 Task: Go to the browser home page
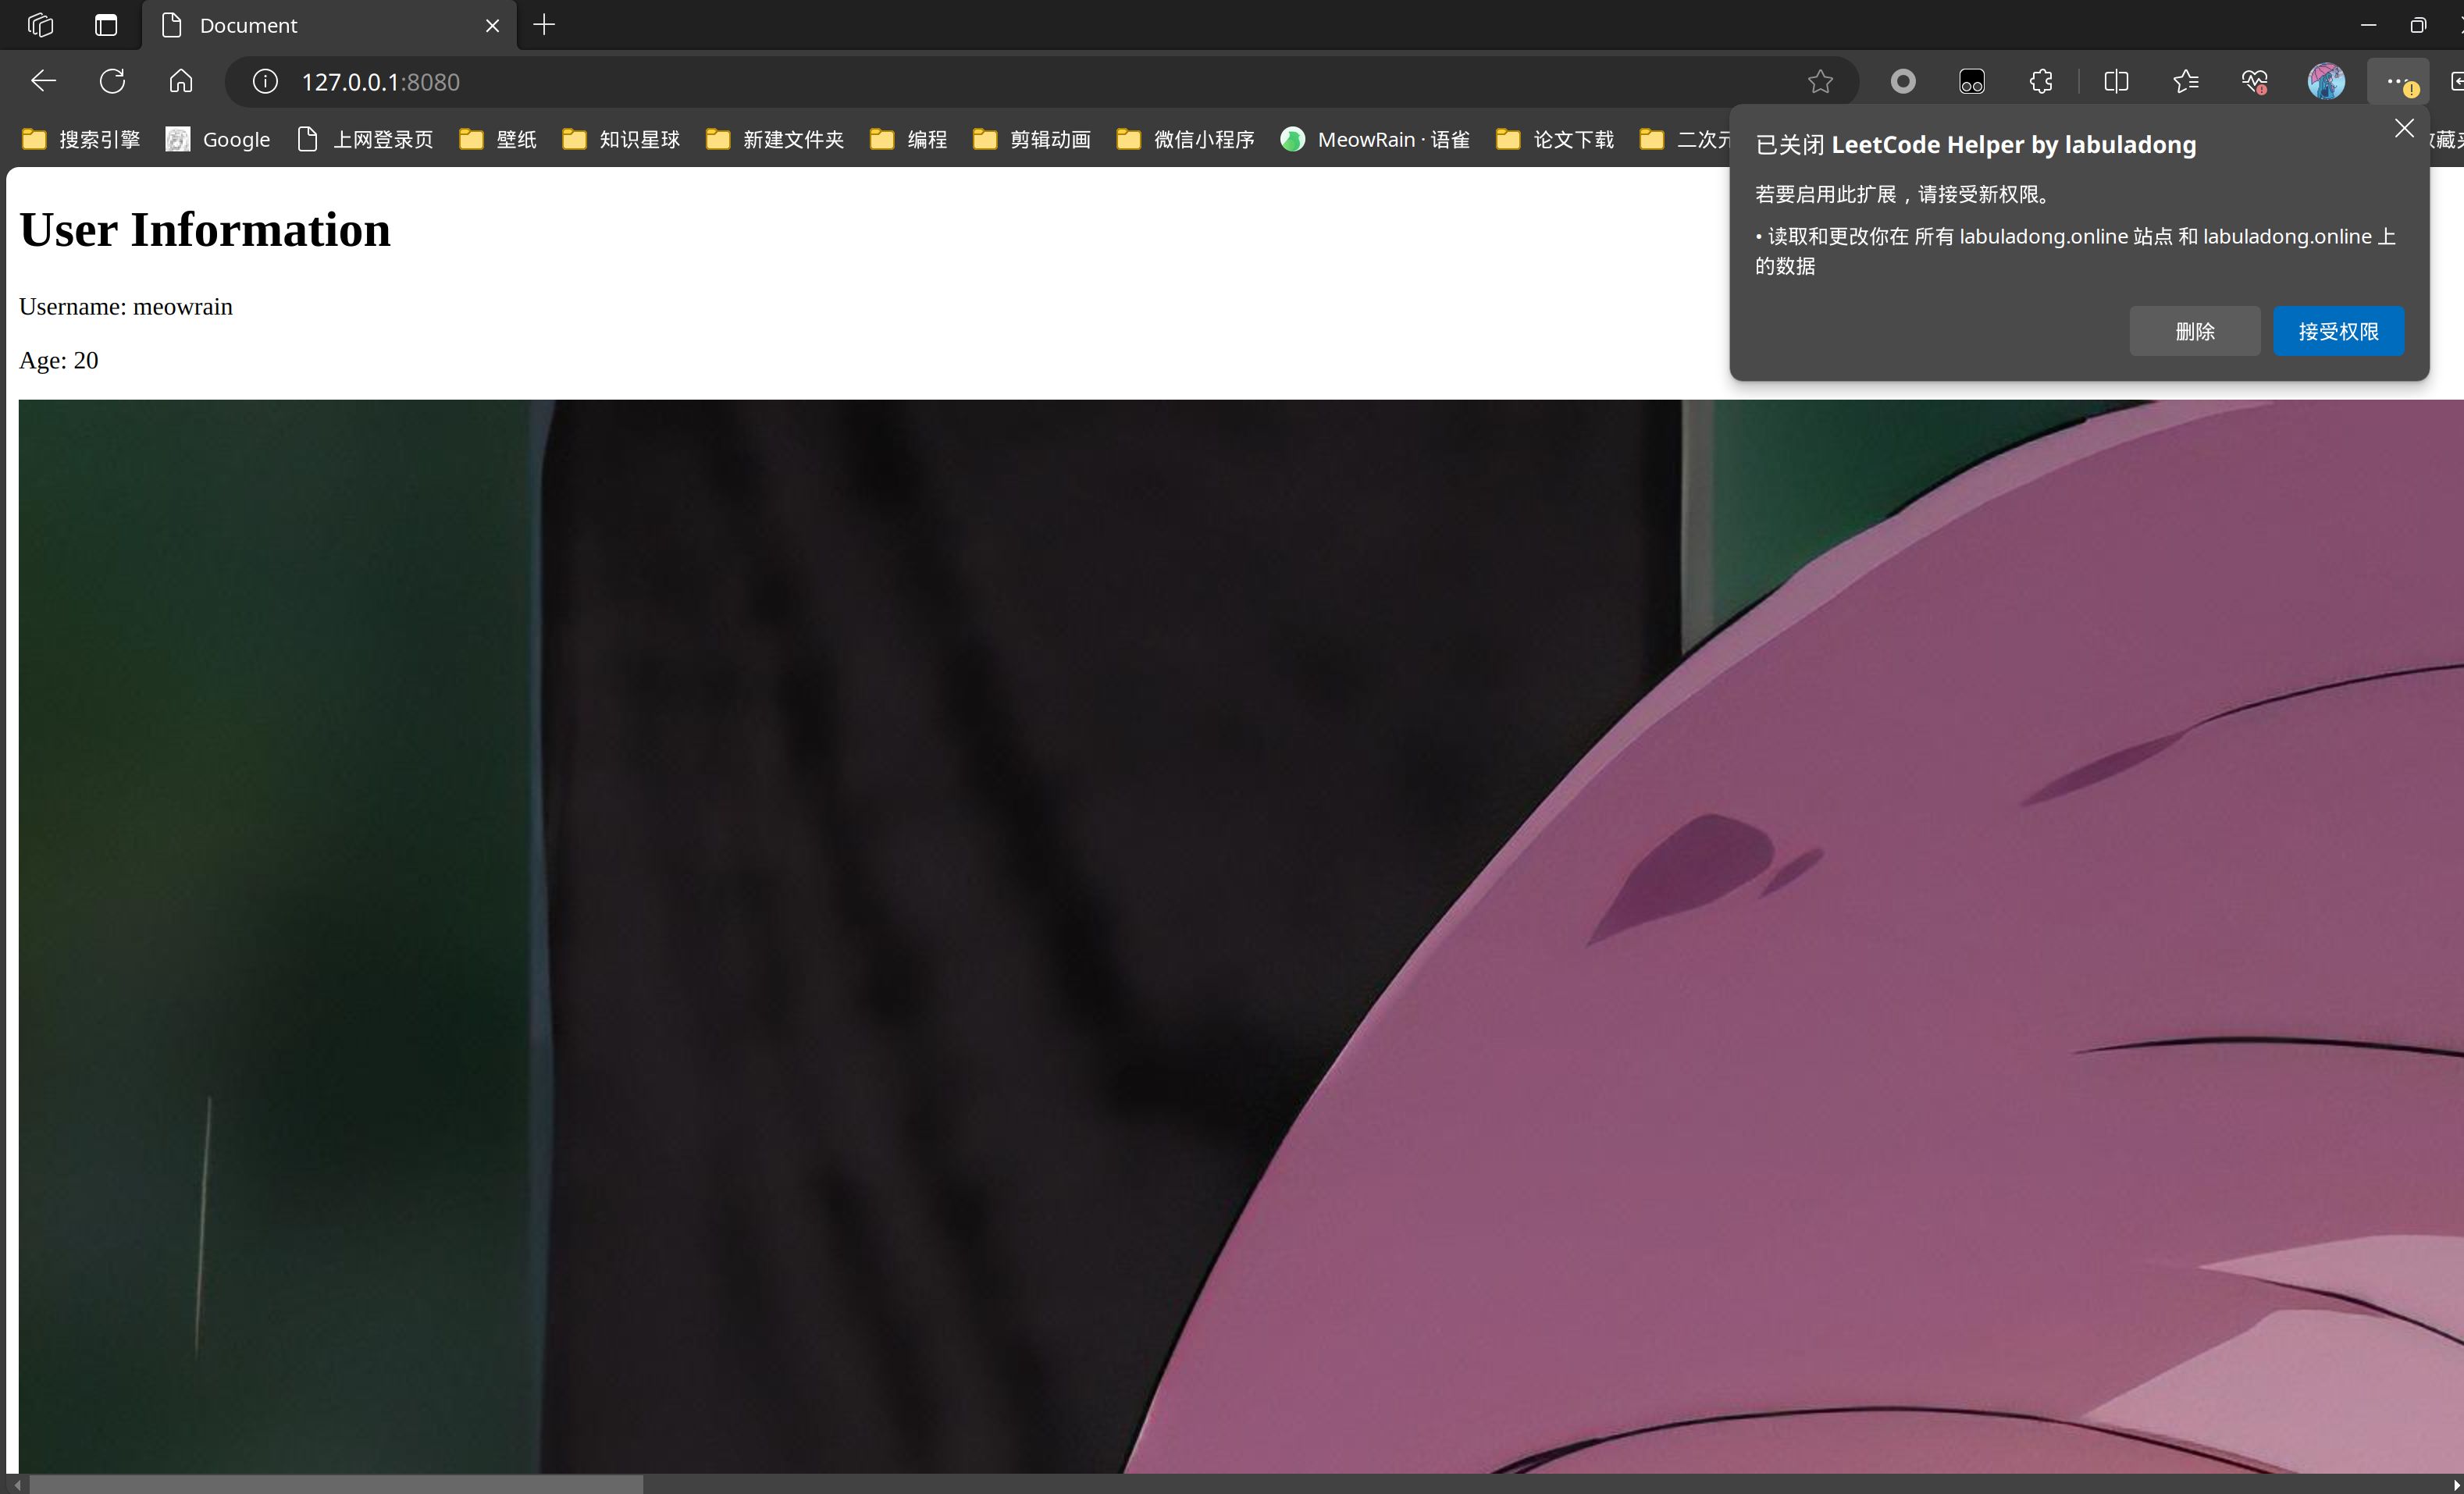tap(181, 81)
